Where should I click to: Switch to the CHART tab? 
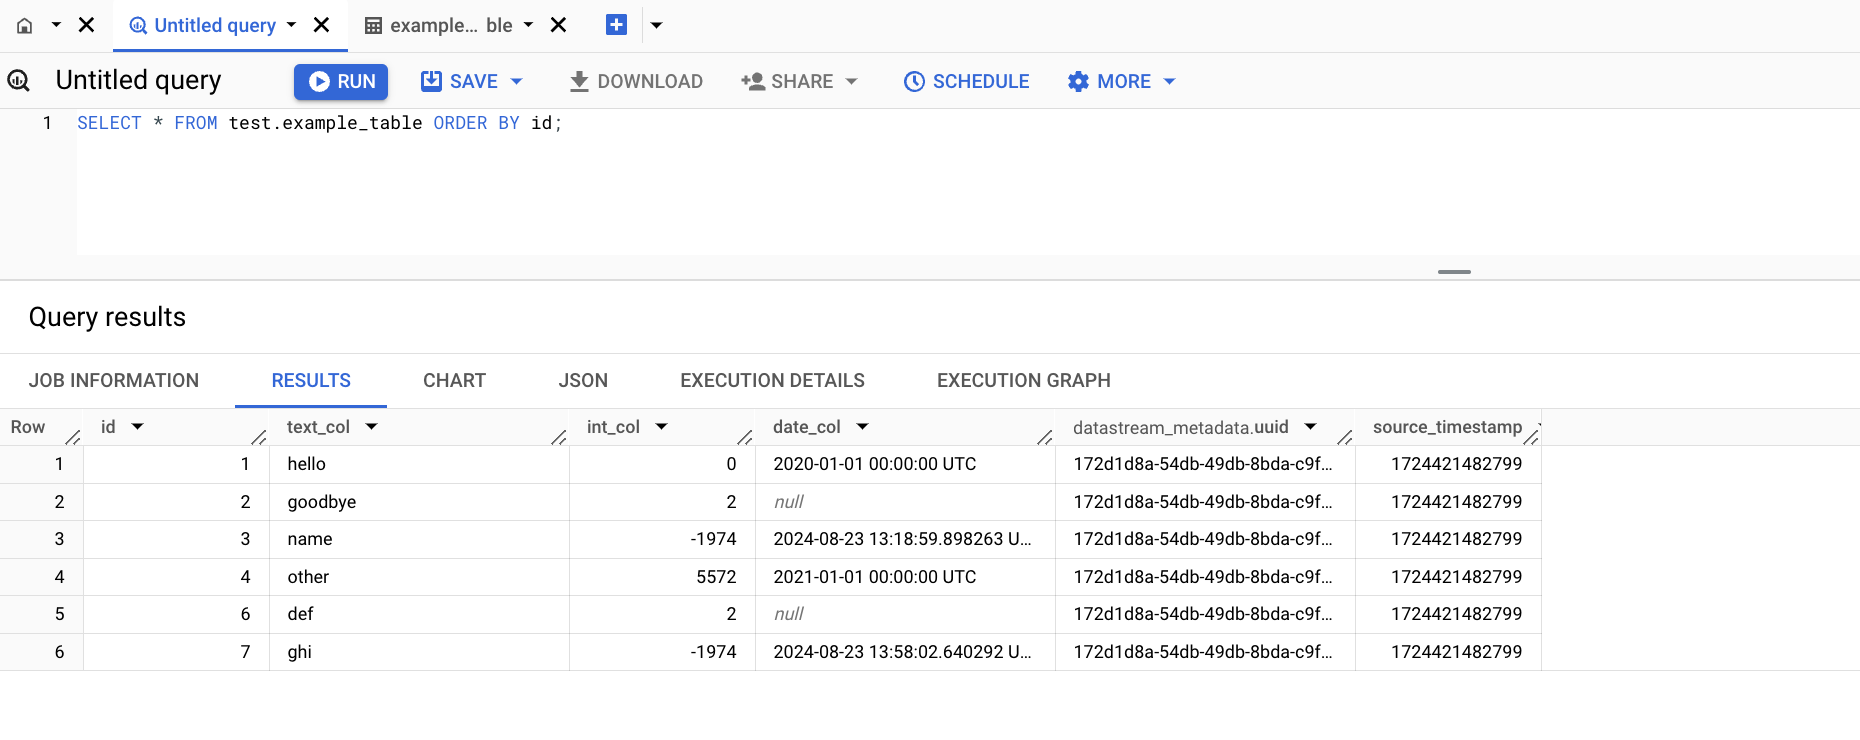[454, 381]
